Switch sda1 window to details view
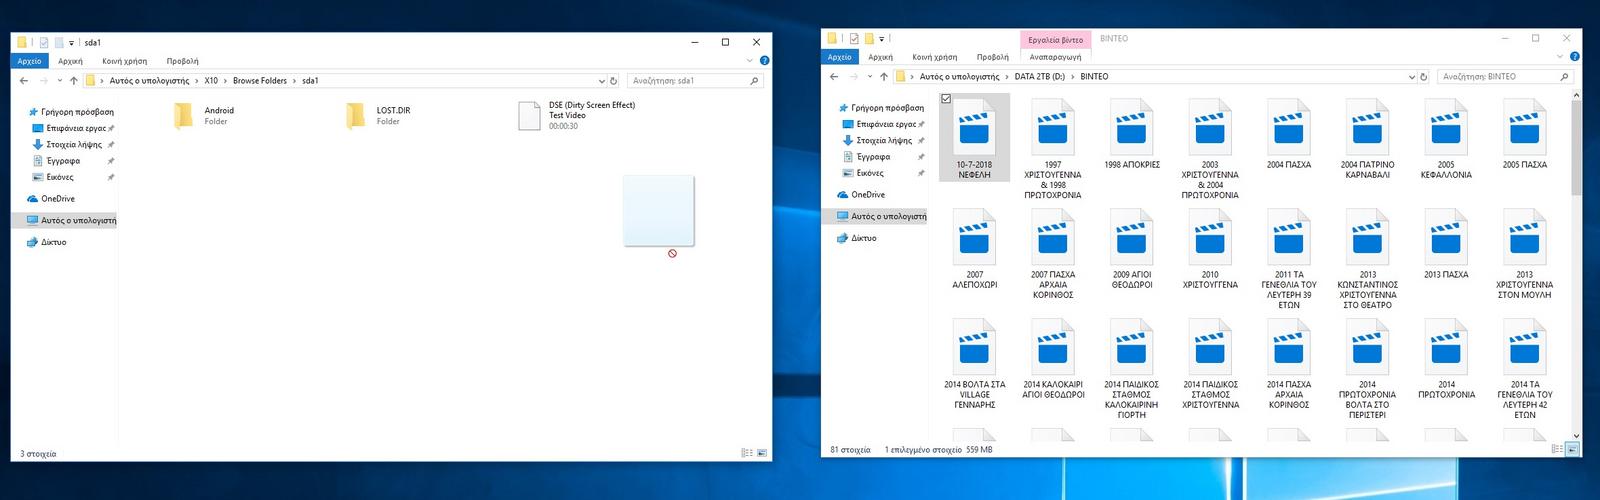 (x=747, y=453)
